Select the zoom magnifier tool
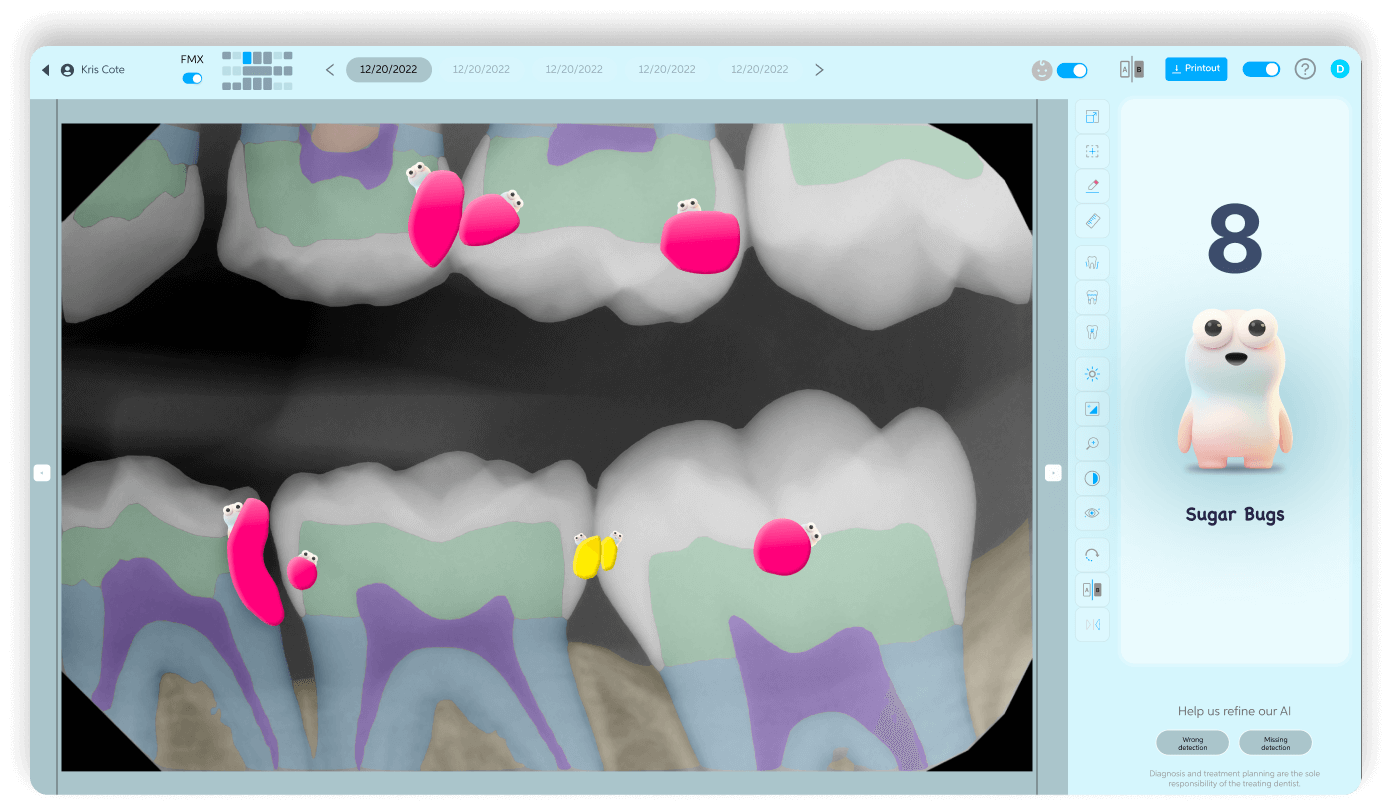Screen dimensions: 1392x809 (1092, 444)
